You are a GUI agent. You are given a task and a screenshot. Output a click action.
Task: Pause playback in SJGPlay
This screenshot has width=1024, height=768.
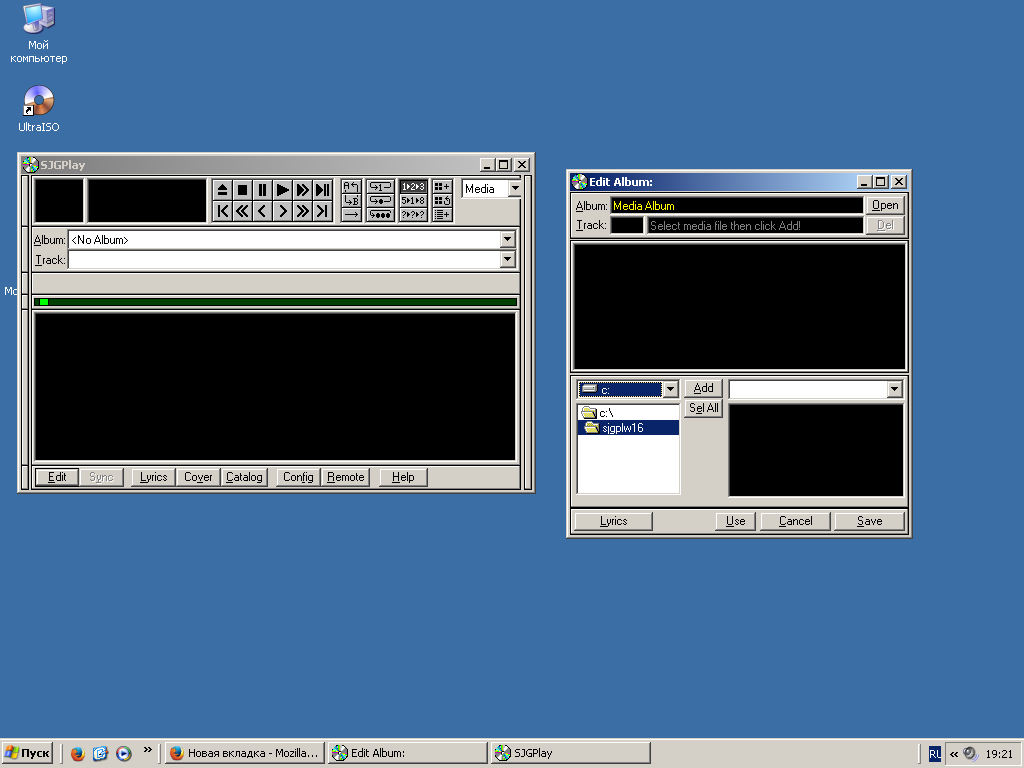click(x=262, y=190)
